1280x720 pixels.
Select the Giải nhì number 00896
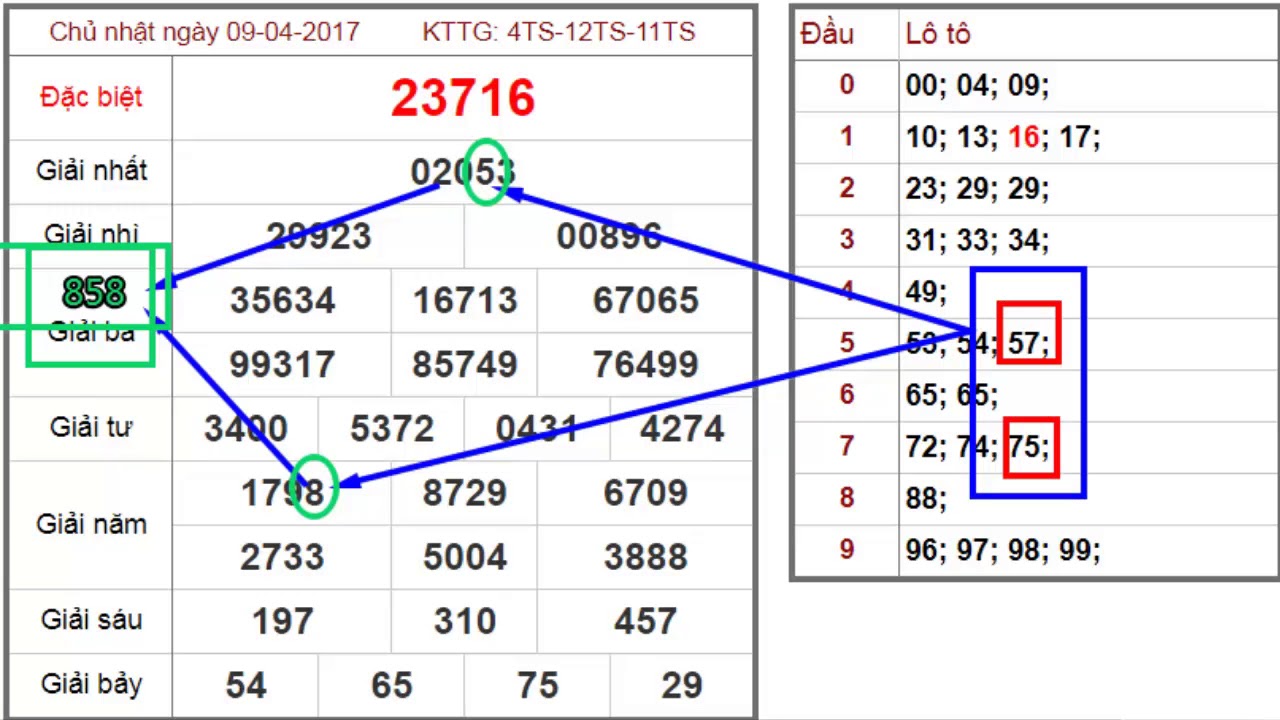[x=608, y=237]
